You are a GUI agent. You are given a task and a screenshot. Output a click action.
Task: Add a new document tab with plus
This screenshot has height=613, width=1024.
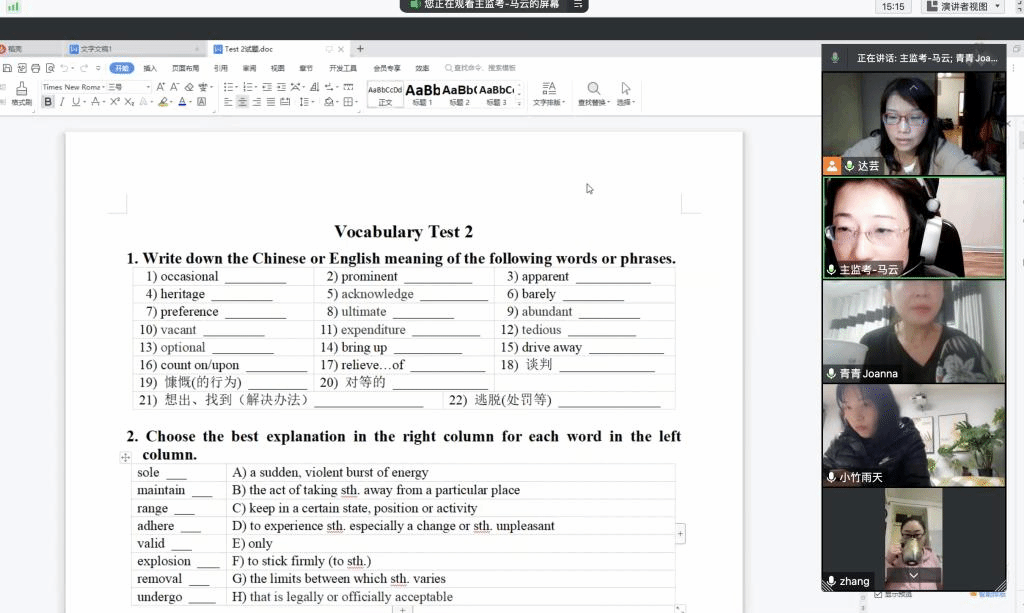click(x=360, y=48)
